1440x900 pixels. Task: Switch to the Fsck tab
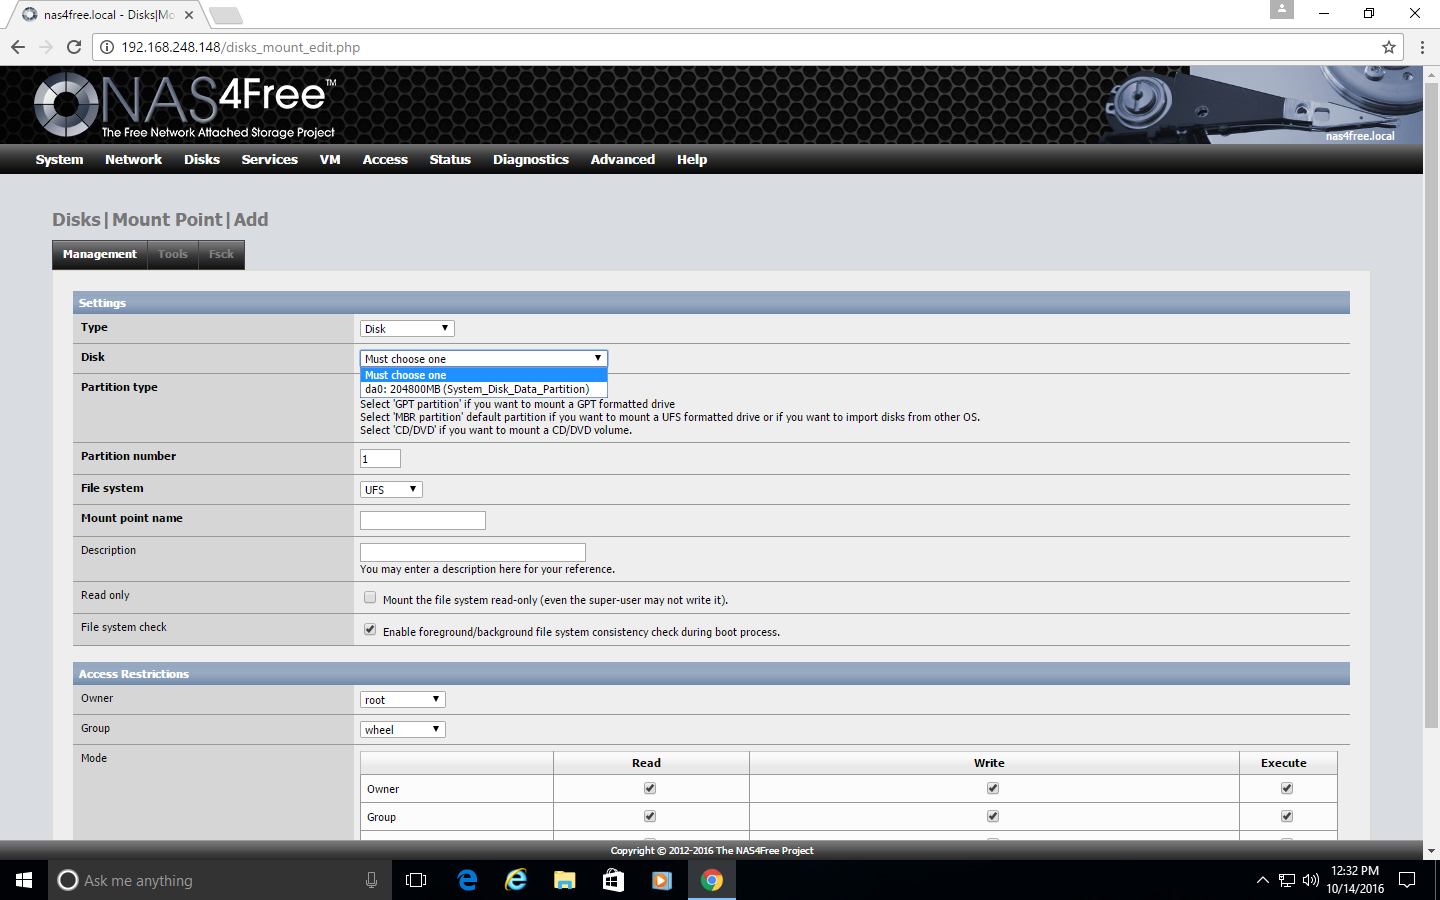(221, 254)
